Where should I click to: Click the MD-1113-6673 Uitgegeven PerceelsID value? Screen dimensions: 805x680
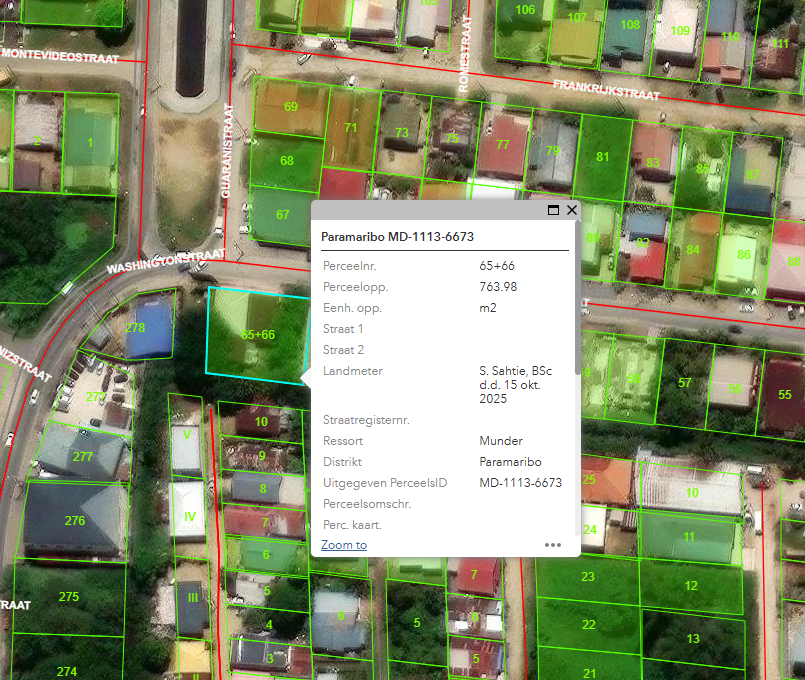[x=520, y=483]
